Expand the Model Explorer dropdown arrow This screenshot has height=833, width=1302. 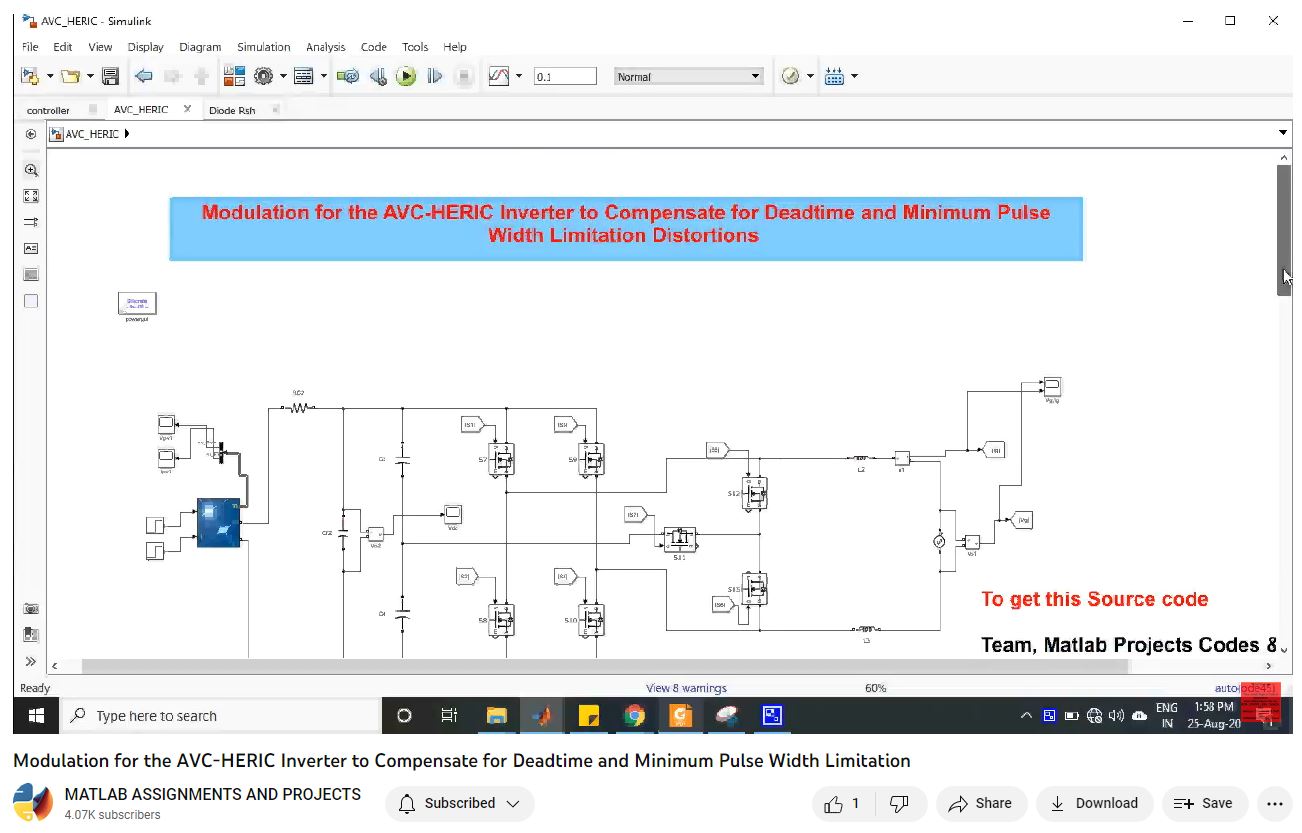[323, 76]
